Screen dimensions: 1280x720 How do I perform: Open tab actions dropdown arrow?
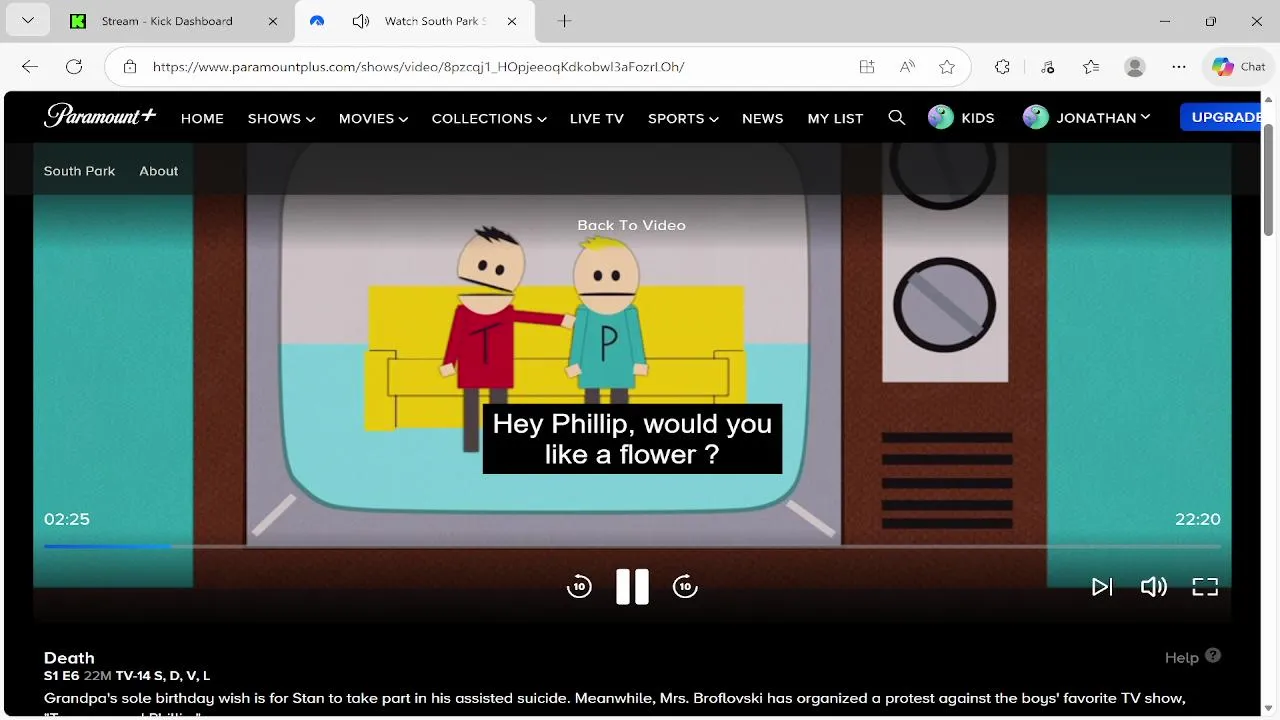coord(28,21)
